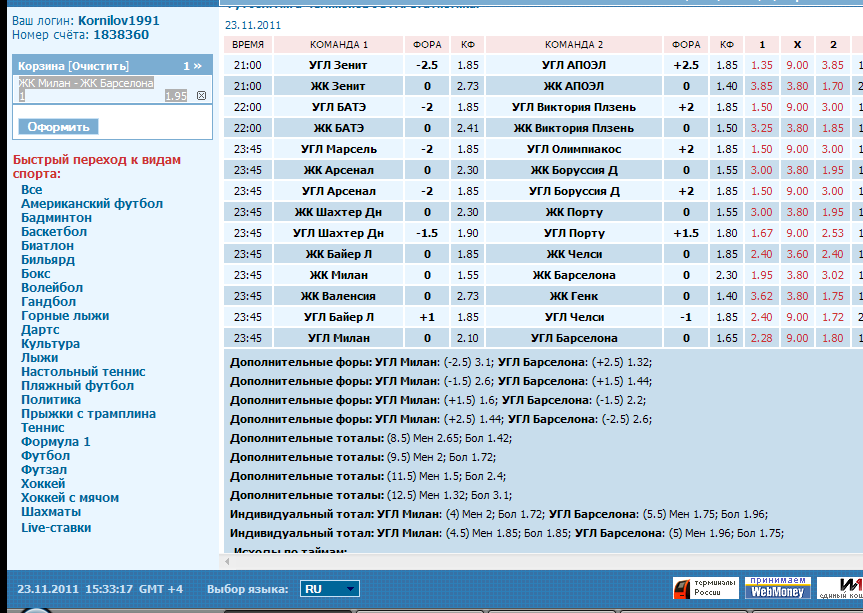Expand the basket using the 1 » arrow

tap(192, 66)
